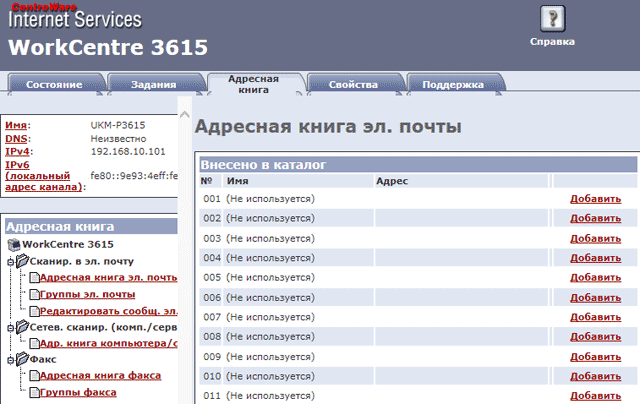Click page icon beside Адресная книга факса
Viewport: 640px width, 404px height.
click(34, 376)
